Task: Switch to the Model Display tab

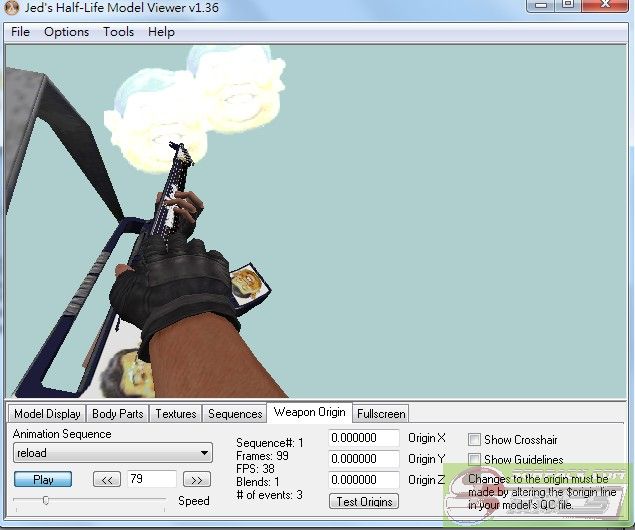Action: (47, 414)
